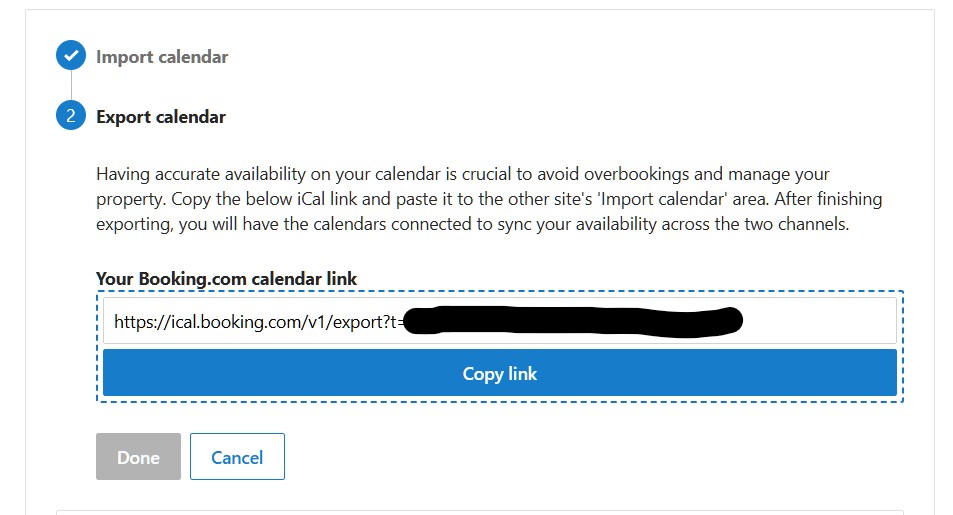Click inside the Booking.com calendar link field
953x515 pixels.
click(499, 321)
